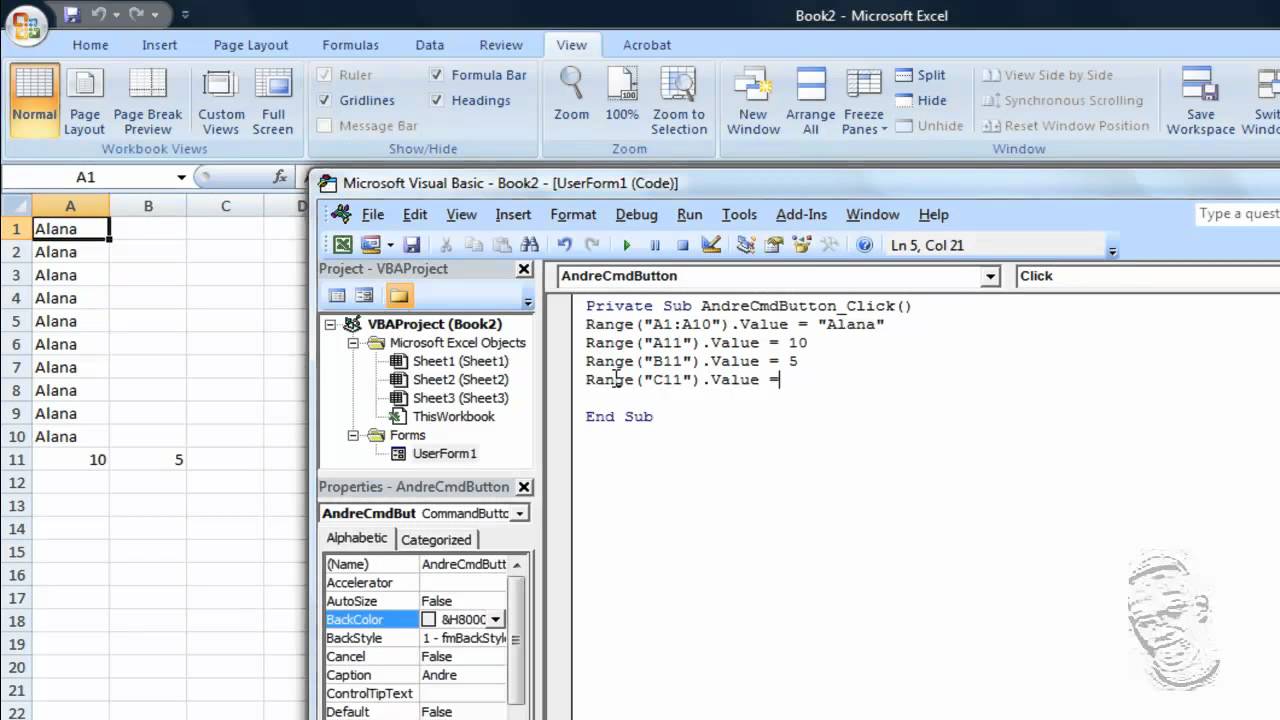Open the Run menu in VBA editor
The height and width of the screenshot is (720, 1280).
(689, 214)
